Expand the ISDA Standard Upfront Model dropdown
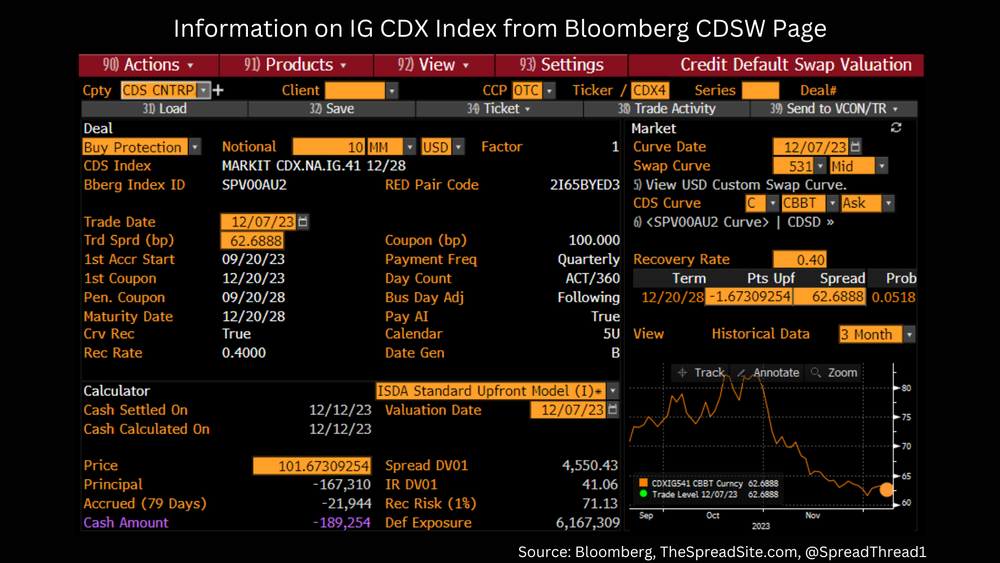 pos(612,391)
